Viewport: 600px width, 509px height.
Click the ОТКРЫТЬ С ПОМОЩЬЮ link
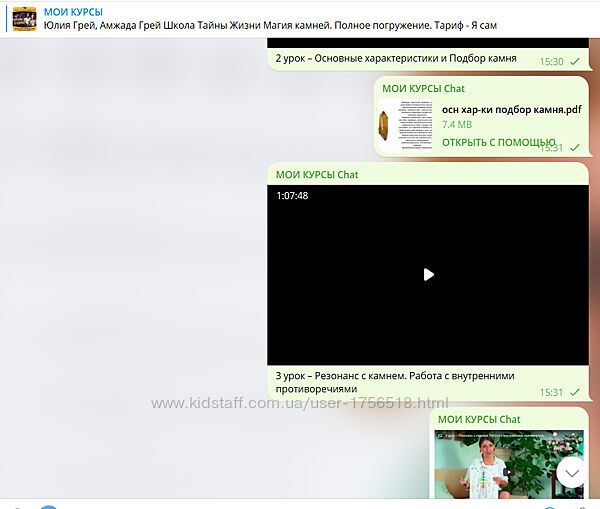pos(498,142)
